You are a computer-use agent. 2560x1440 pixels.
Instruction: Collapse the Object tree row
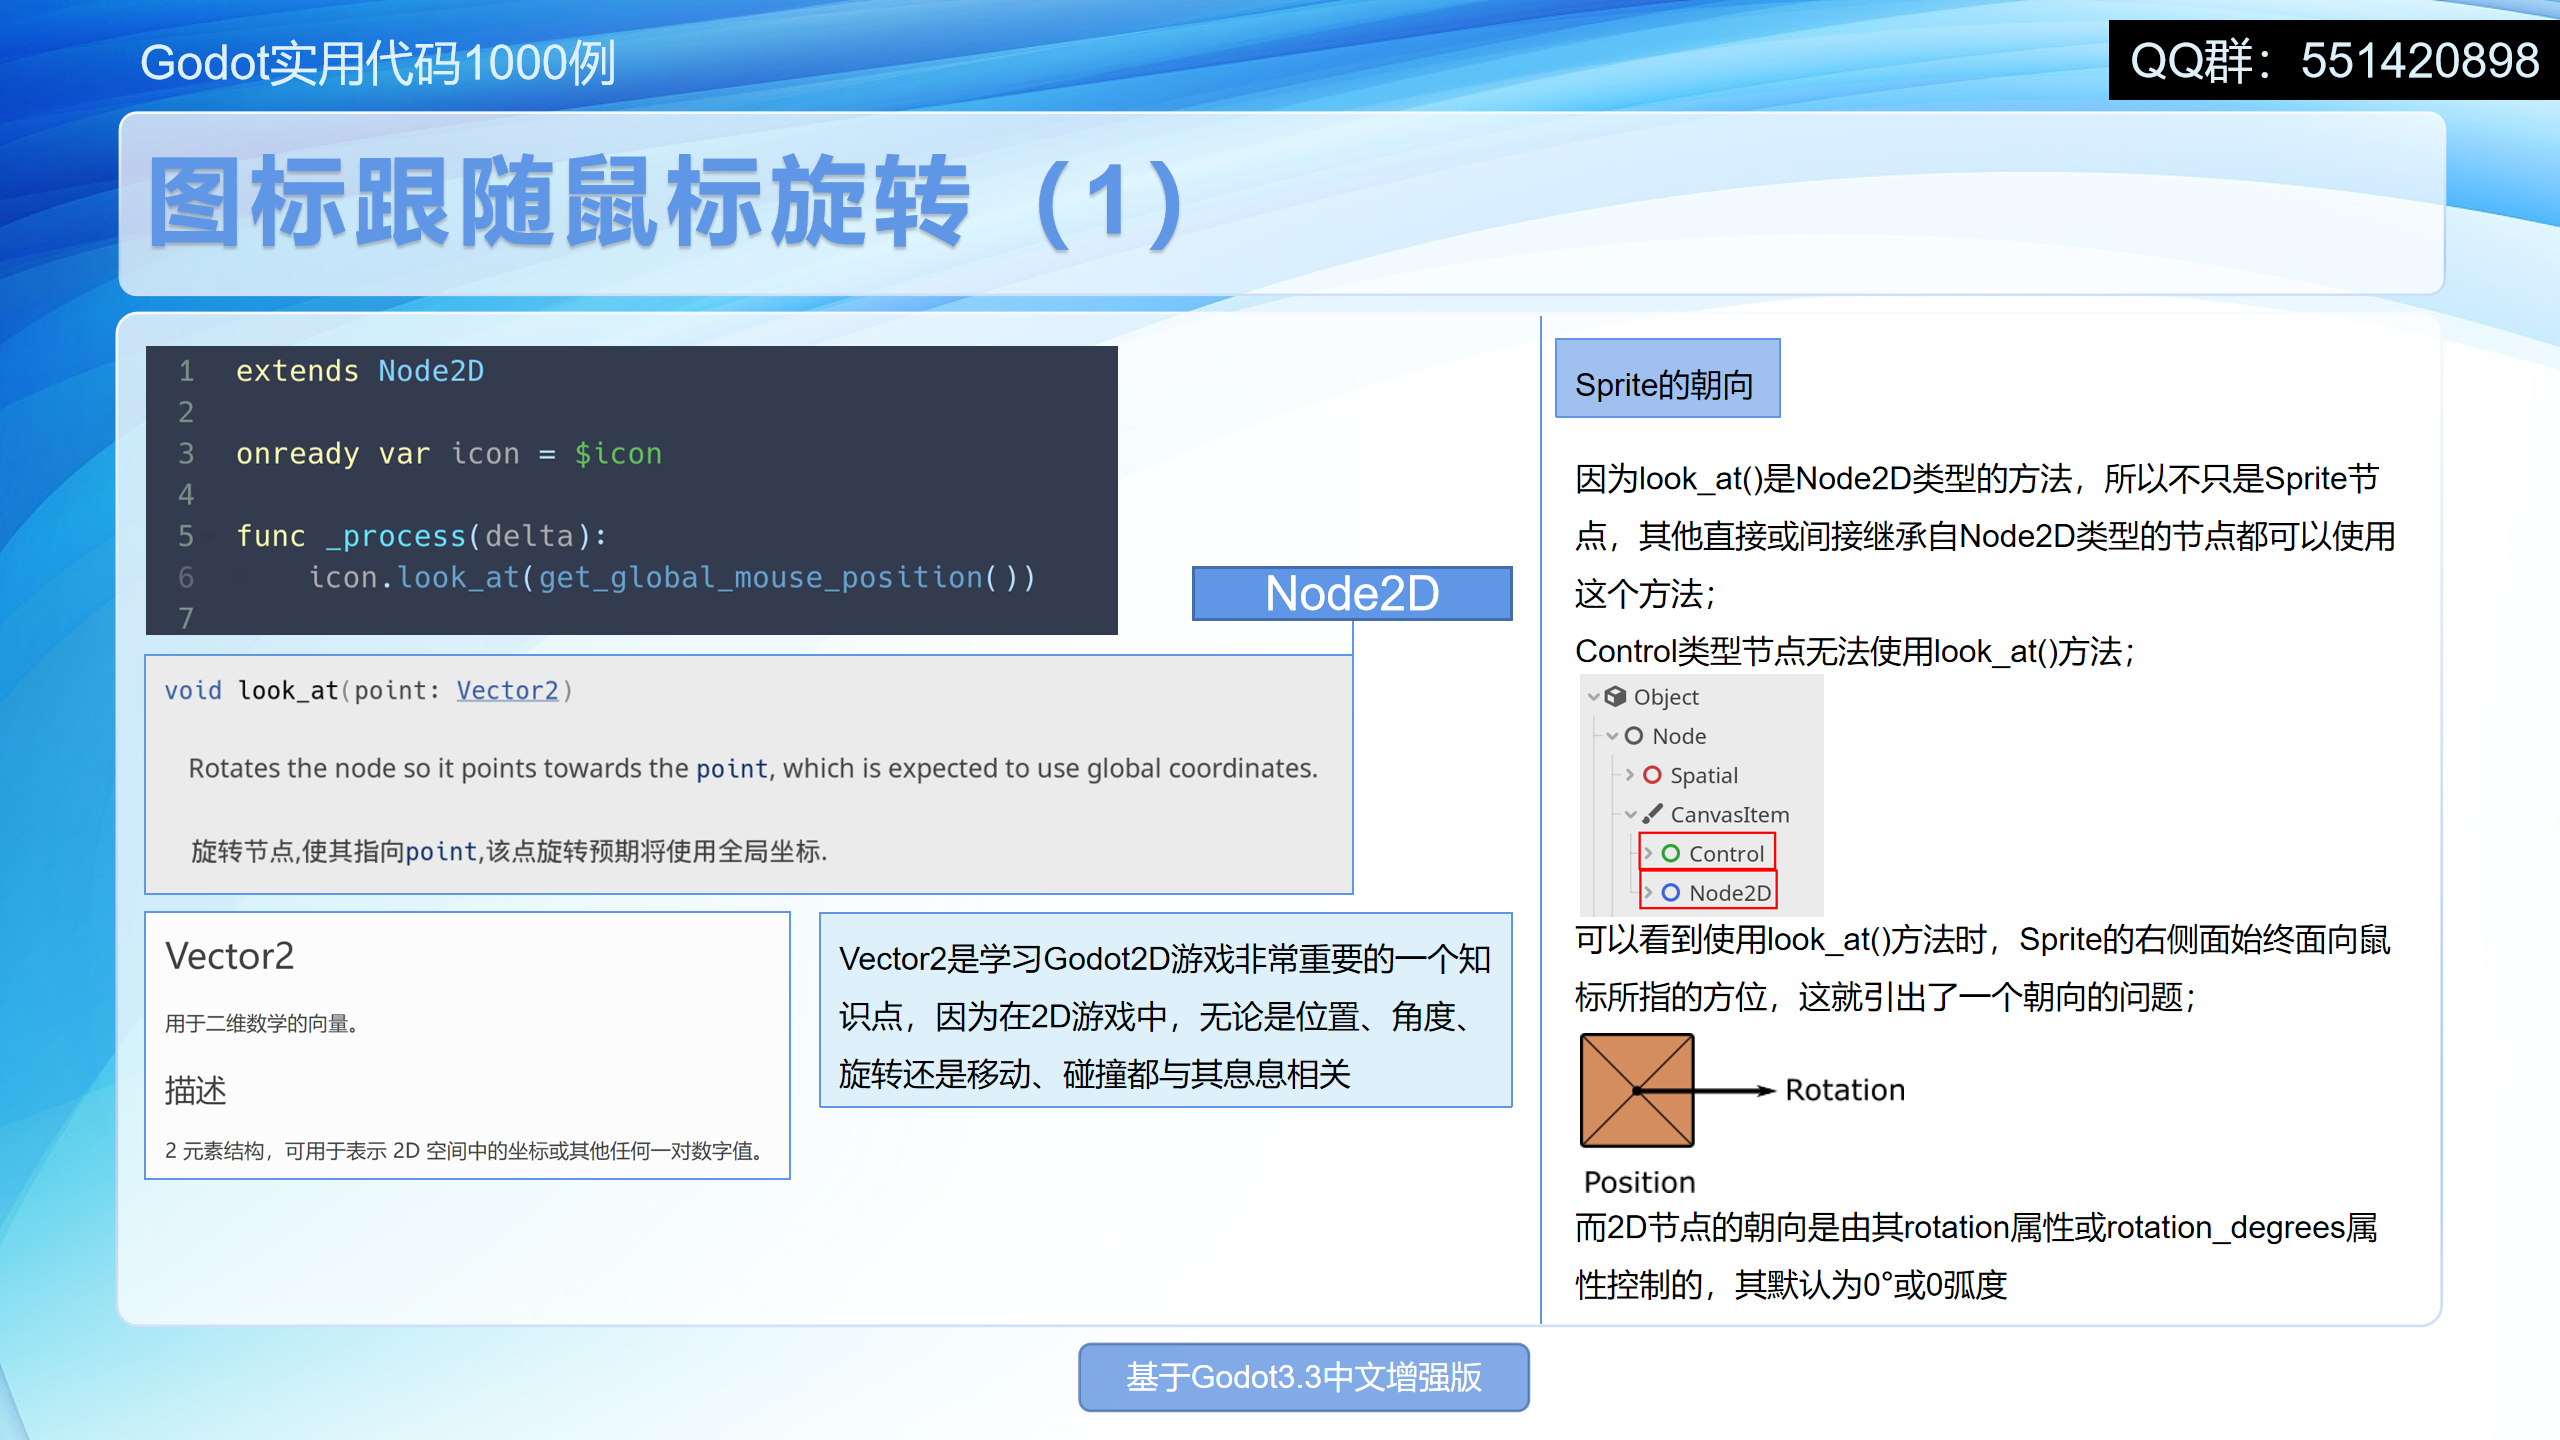(x=1593, y=697)
